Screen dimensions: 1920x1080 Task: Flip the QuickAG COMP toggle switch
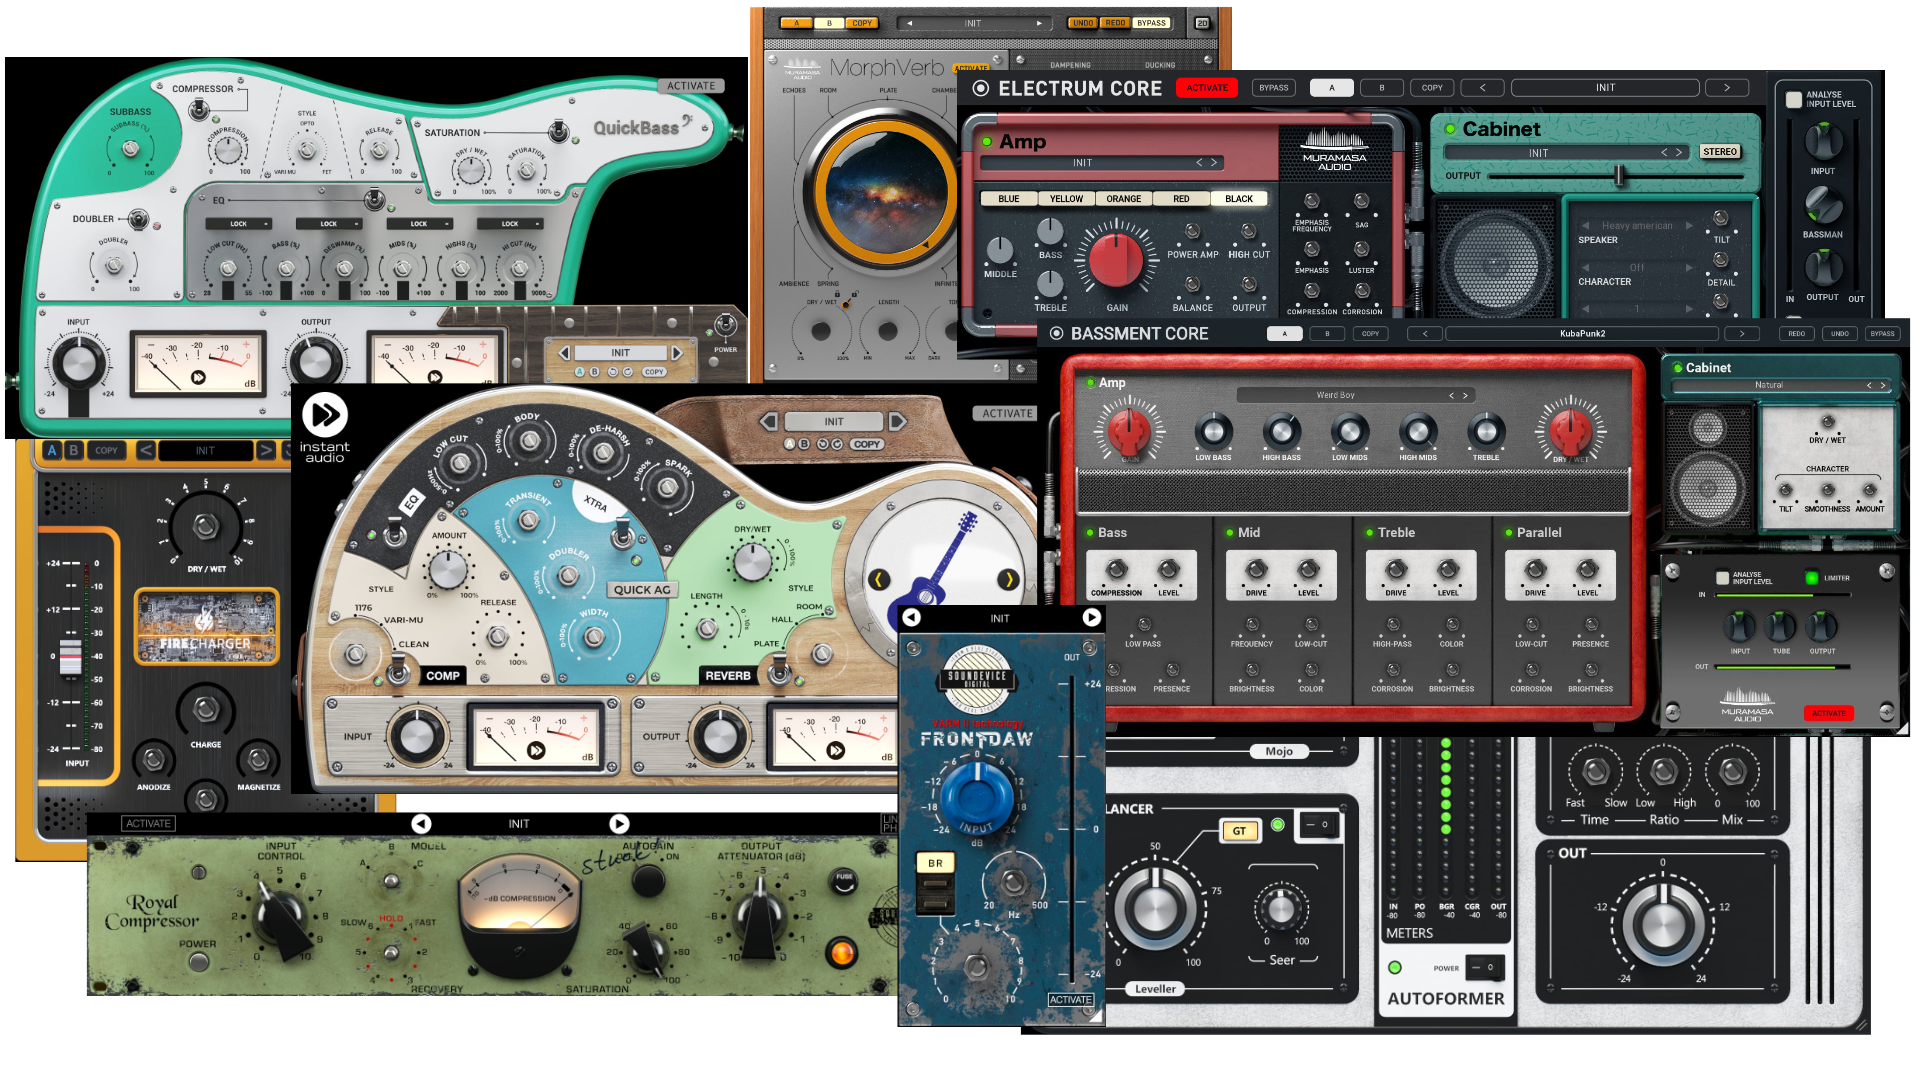[398, 668]
